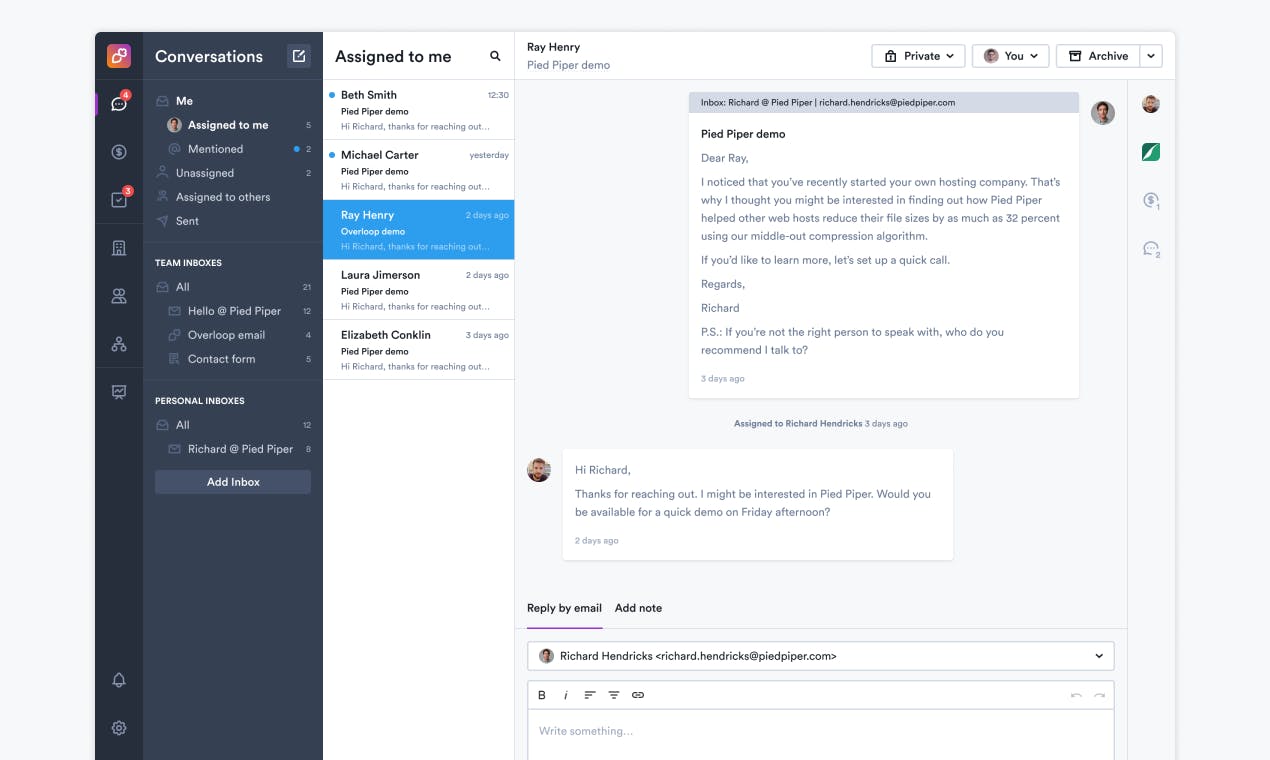Screen dimensions: 1270x760
Task: Click the Add Inbox button
Action: tap(233, 482)
